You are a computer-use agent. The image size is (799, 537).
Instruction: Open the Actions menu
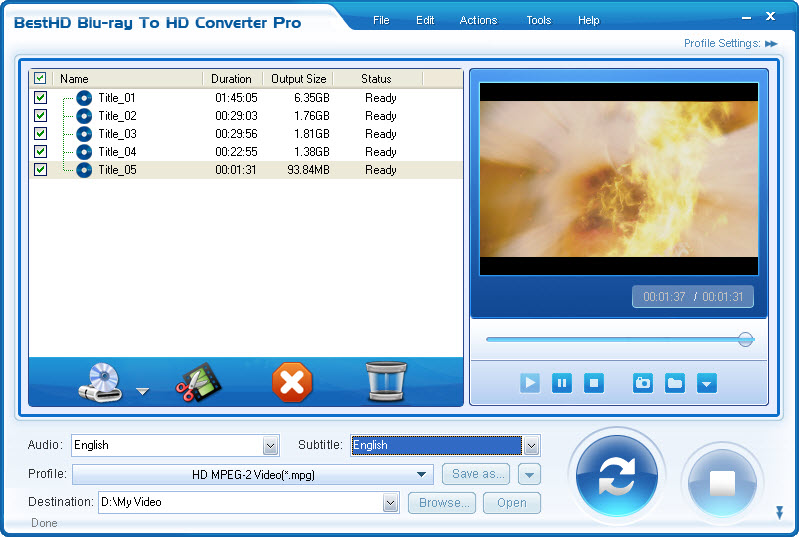(478, 20)
